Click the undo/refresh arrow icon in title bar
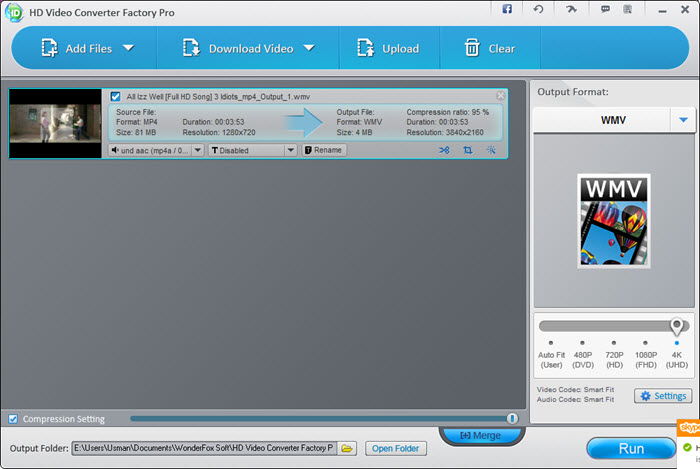700x469 pixels. click(x=538, y=9)
